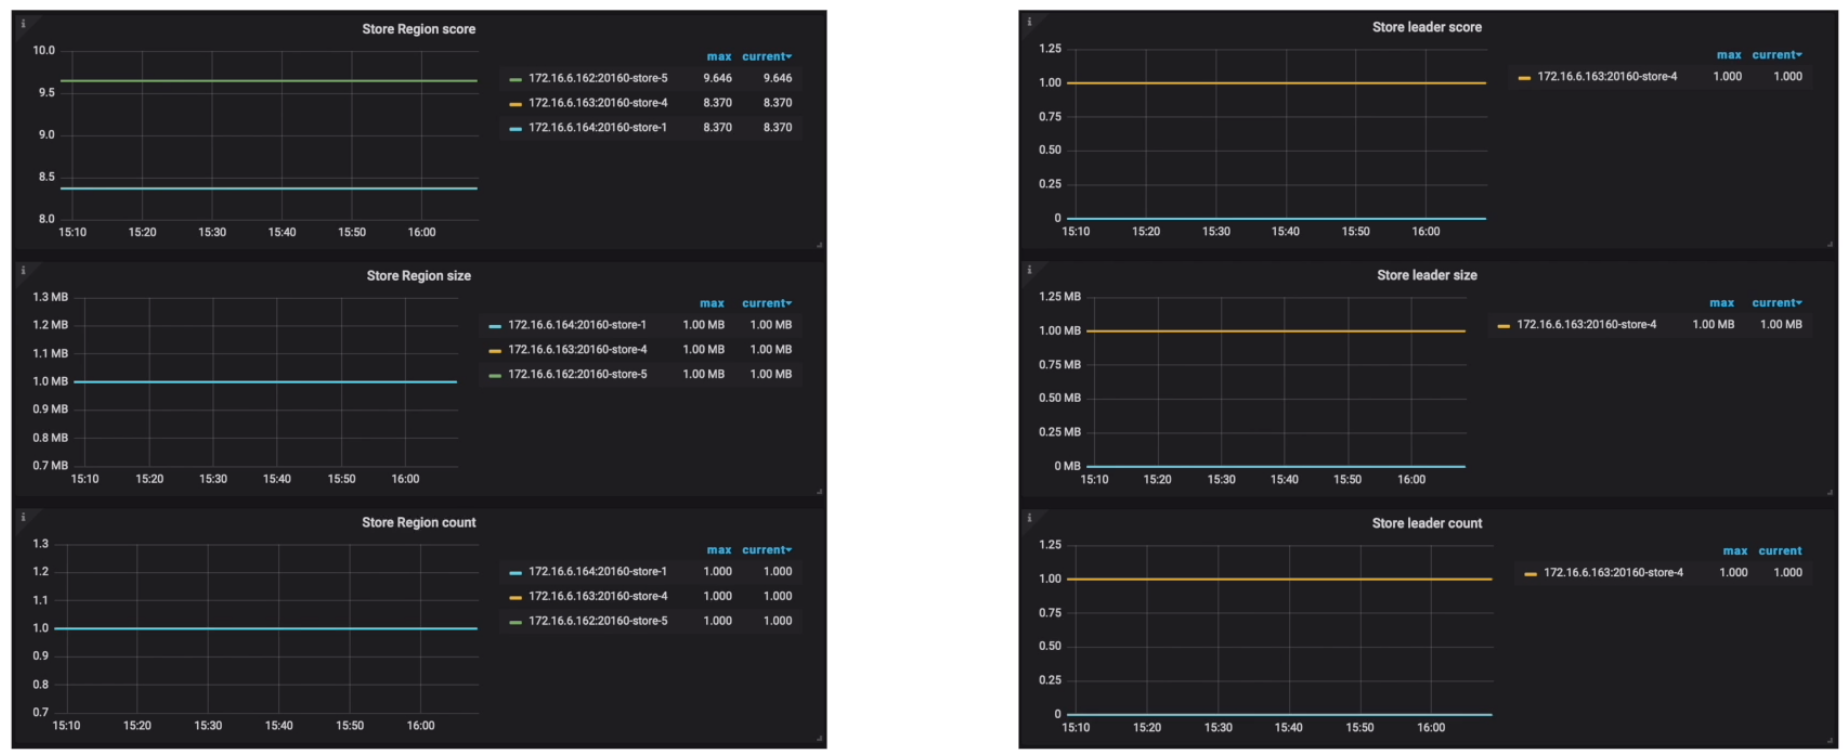Toggle store-1 series in Store Region score legend
The width and height of the screenshot is (1847, 750).
(598, 128)
